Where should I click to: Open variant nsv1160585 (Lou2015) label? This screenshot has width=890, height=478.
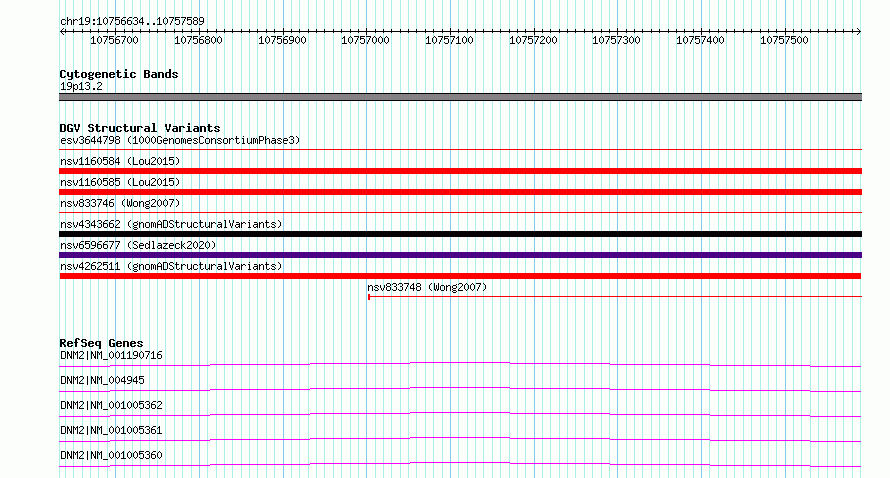pyautogui.click(x=120, y=182)
